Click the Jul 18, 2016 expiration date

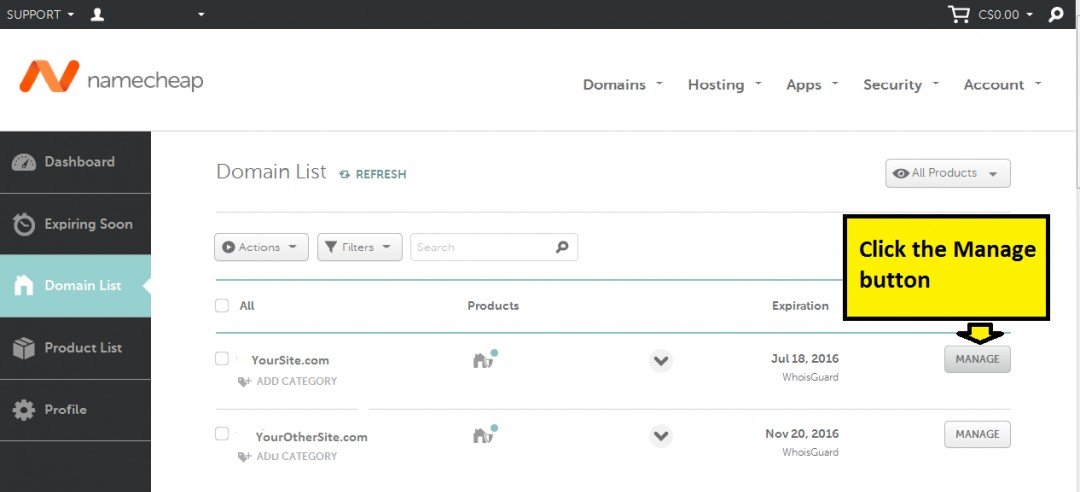804,358
